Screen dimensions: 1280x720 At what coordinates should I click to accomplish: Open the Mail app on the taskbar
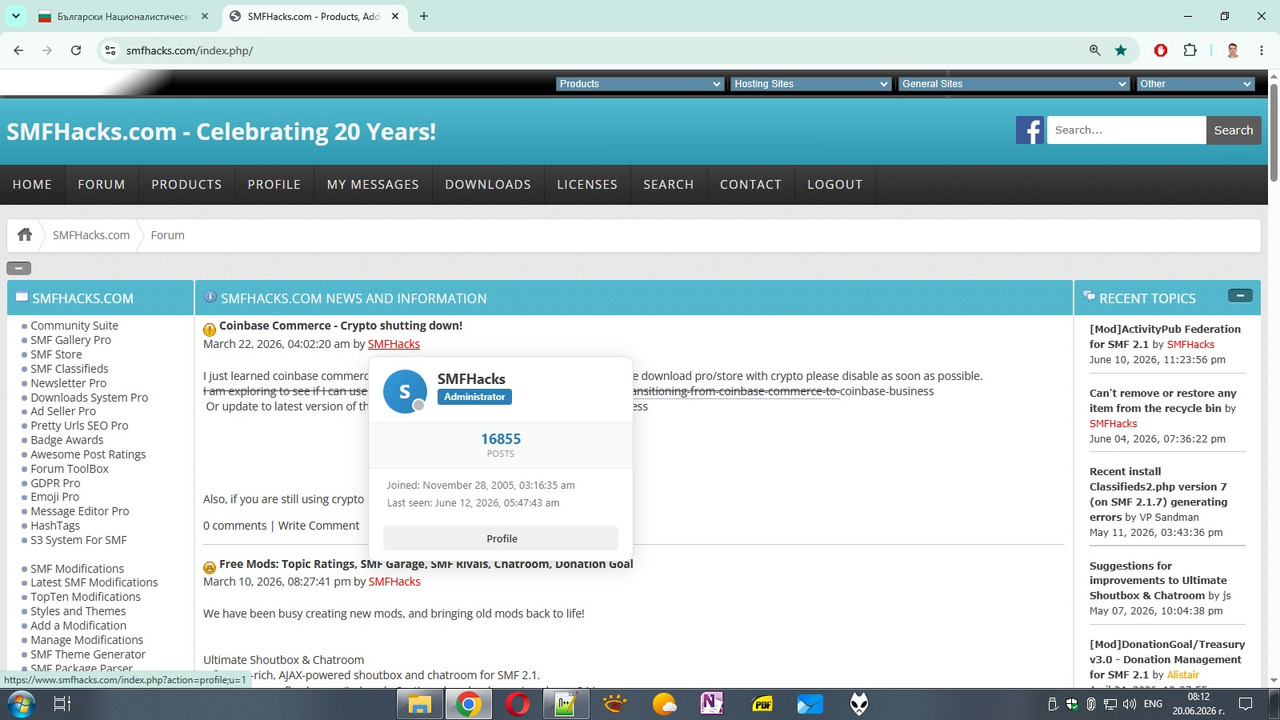click(810, 704)
